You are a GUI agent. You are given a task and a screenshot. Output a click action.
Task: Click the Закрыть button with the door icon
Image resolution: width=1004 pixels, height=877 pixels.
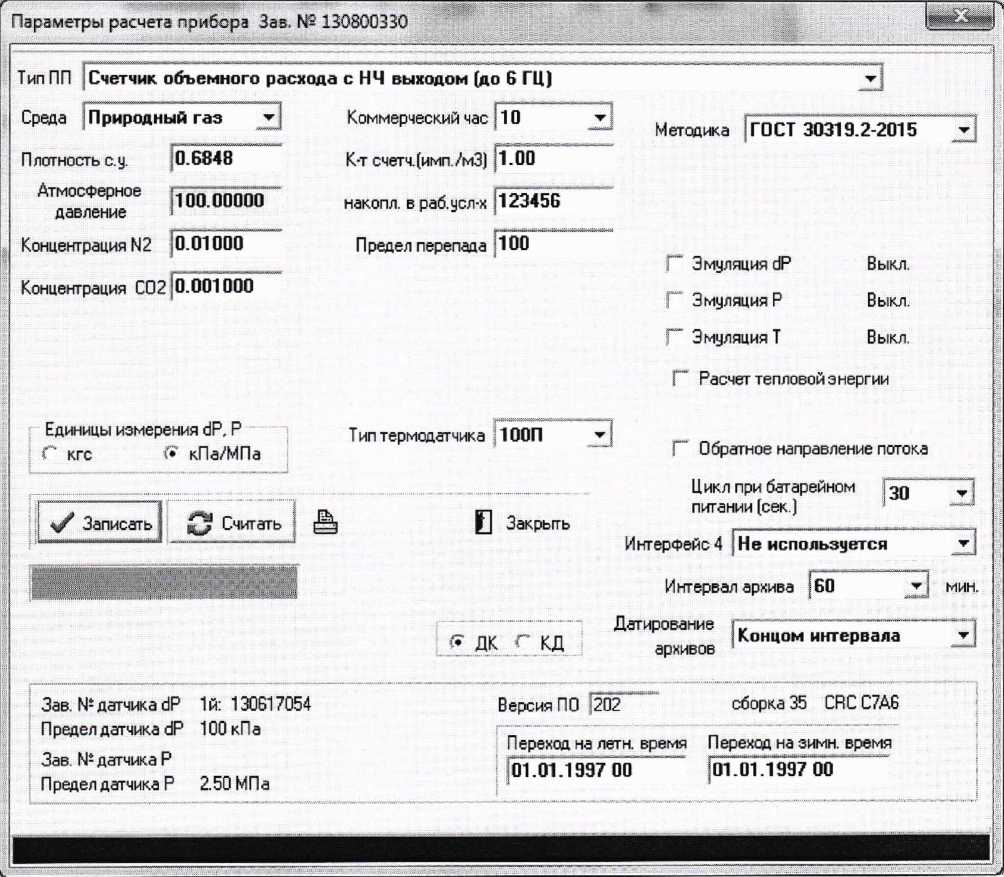(522, 523)
